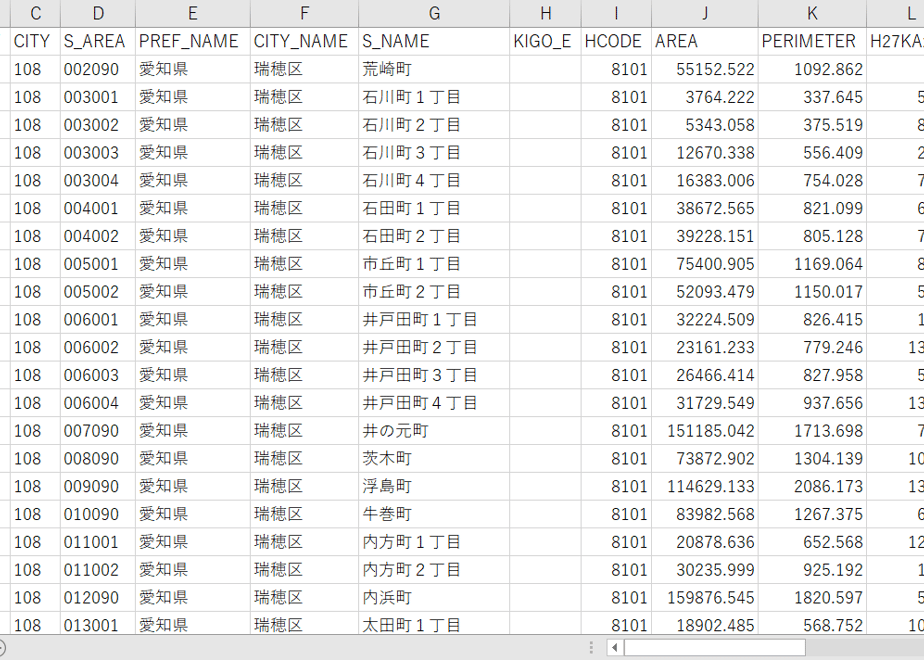Select S_AREA cell 006003
This screenshot has height=660, width=924.
pyautogui.click(x=98, y=375)
